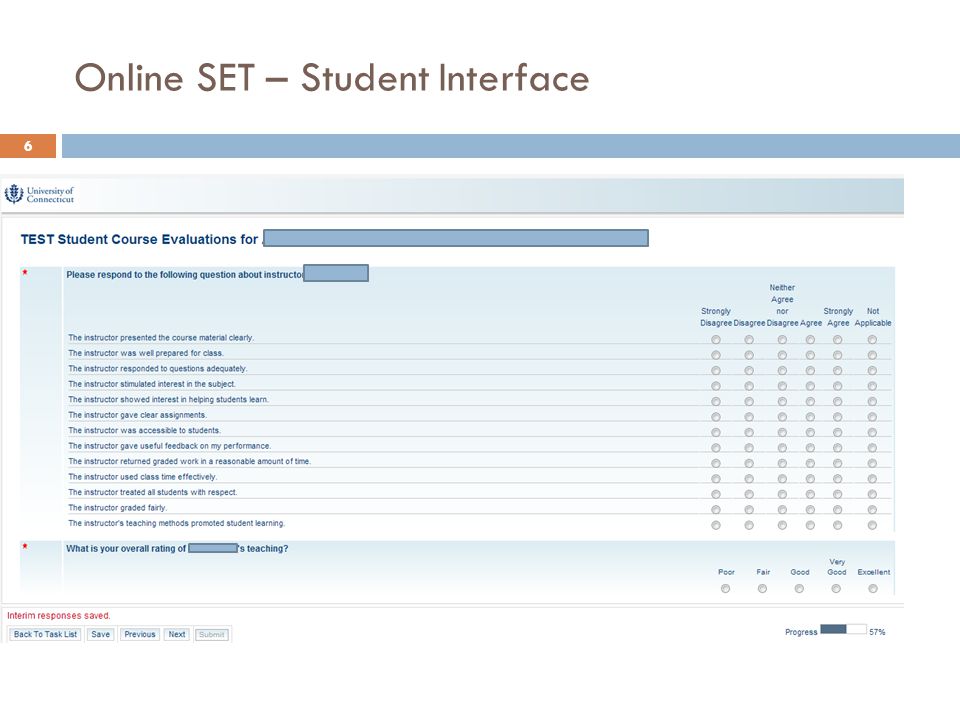Click 'The instructor graded fairly.' text
The height and width of the screenshot is (720, 960).
coord(118,508)
